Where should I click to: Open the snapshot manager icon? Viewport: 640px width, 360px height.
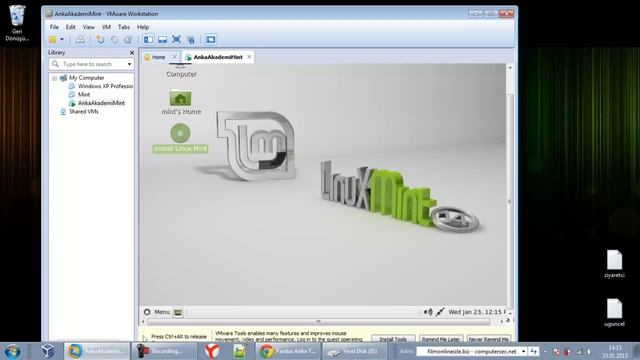[x=128, y=40]
